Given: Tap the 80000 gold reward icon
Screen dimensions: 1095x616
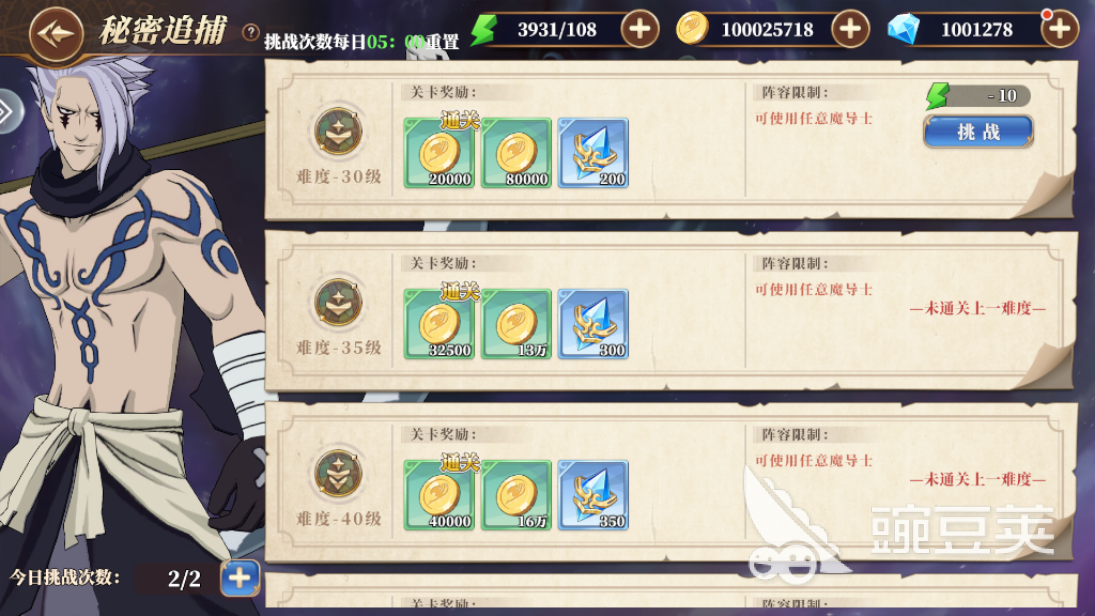Looking at the screenshot, I should click(x=516, y=153).
